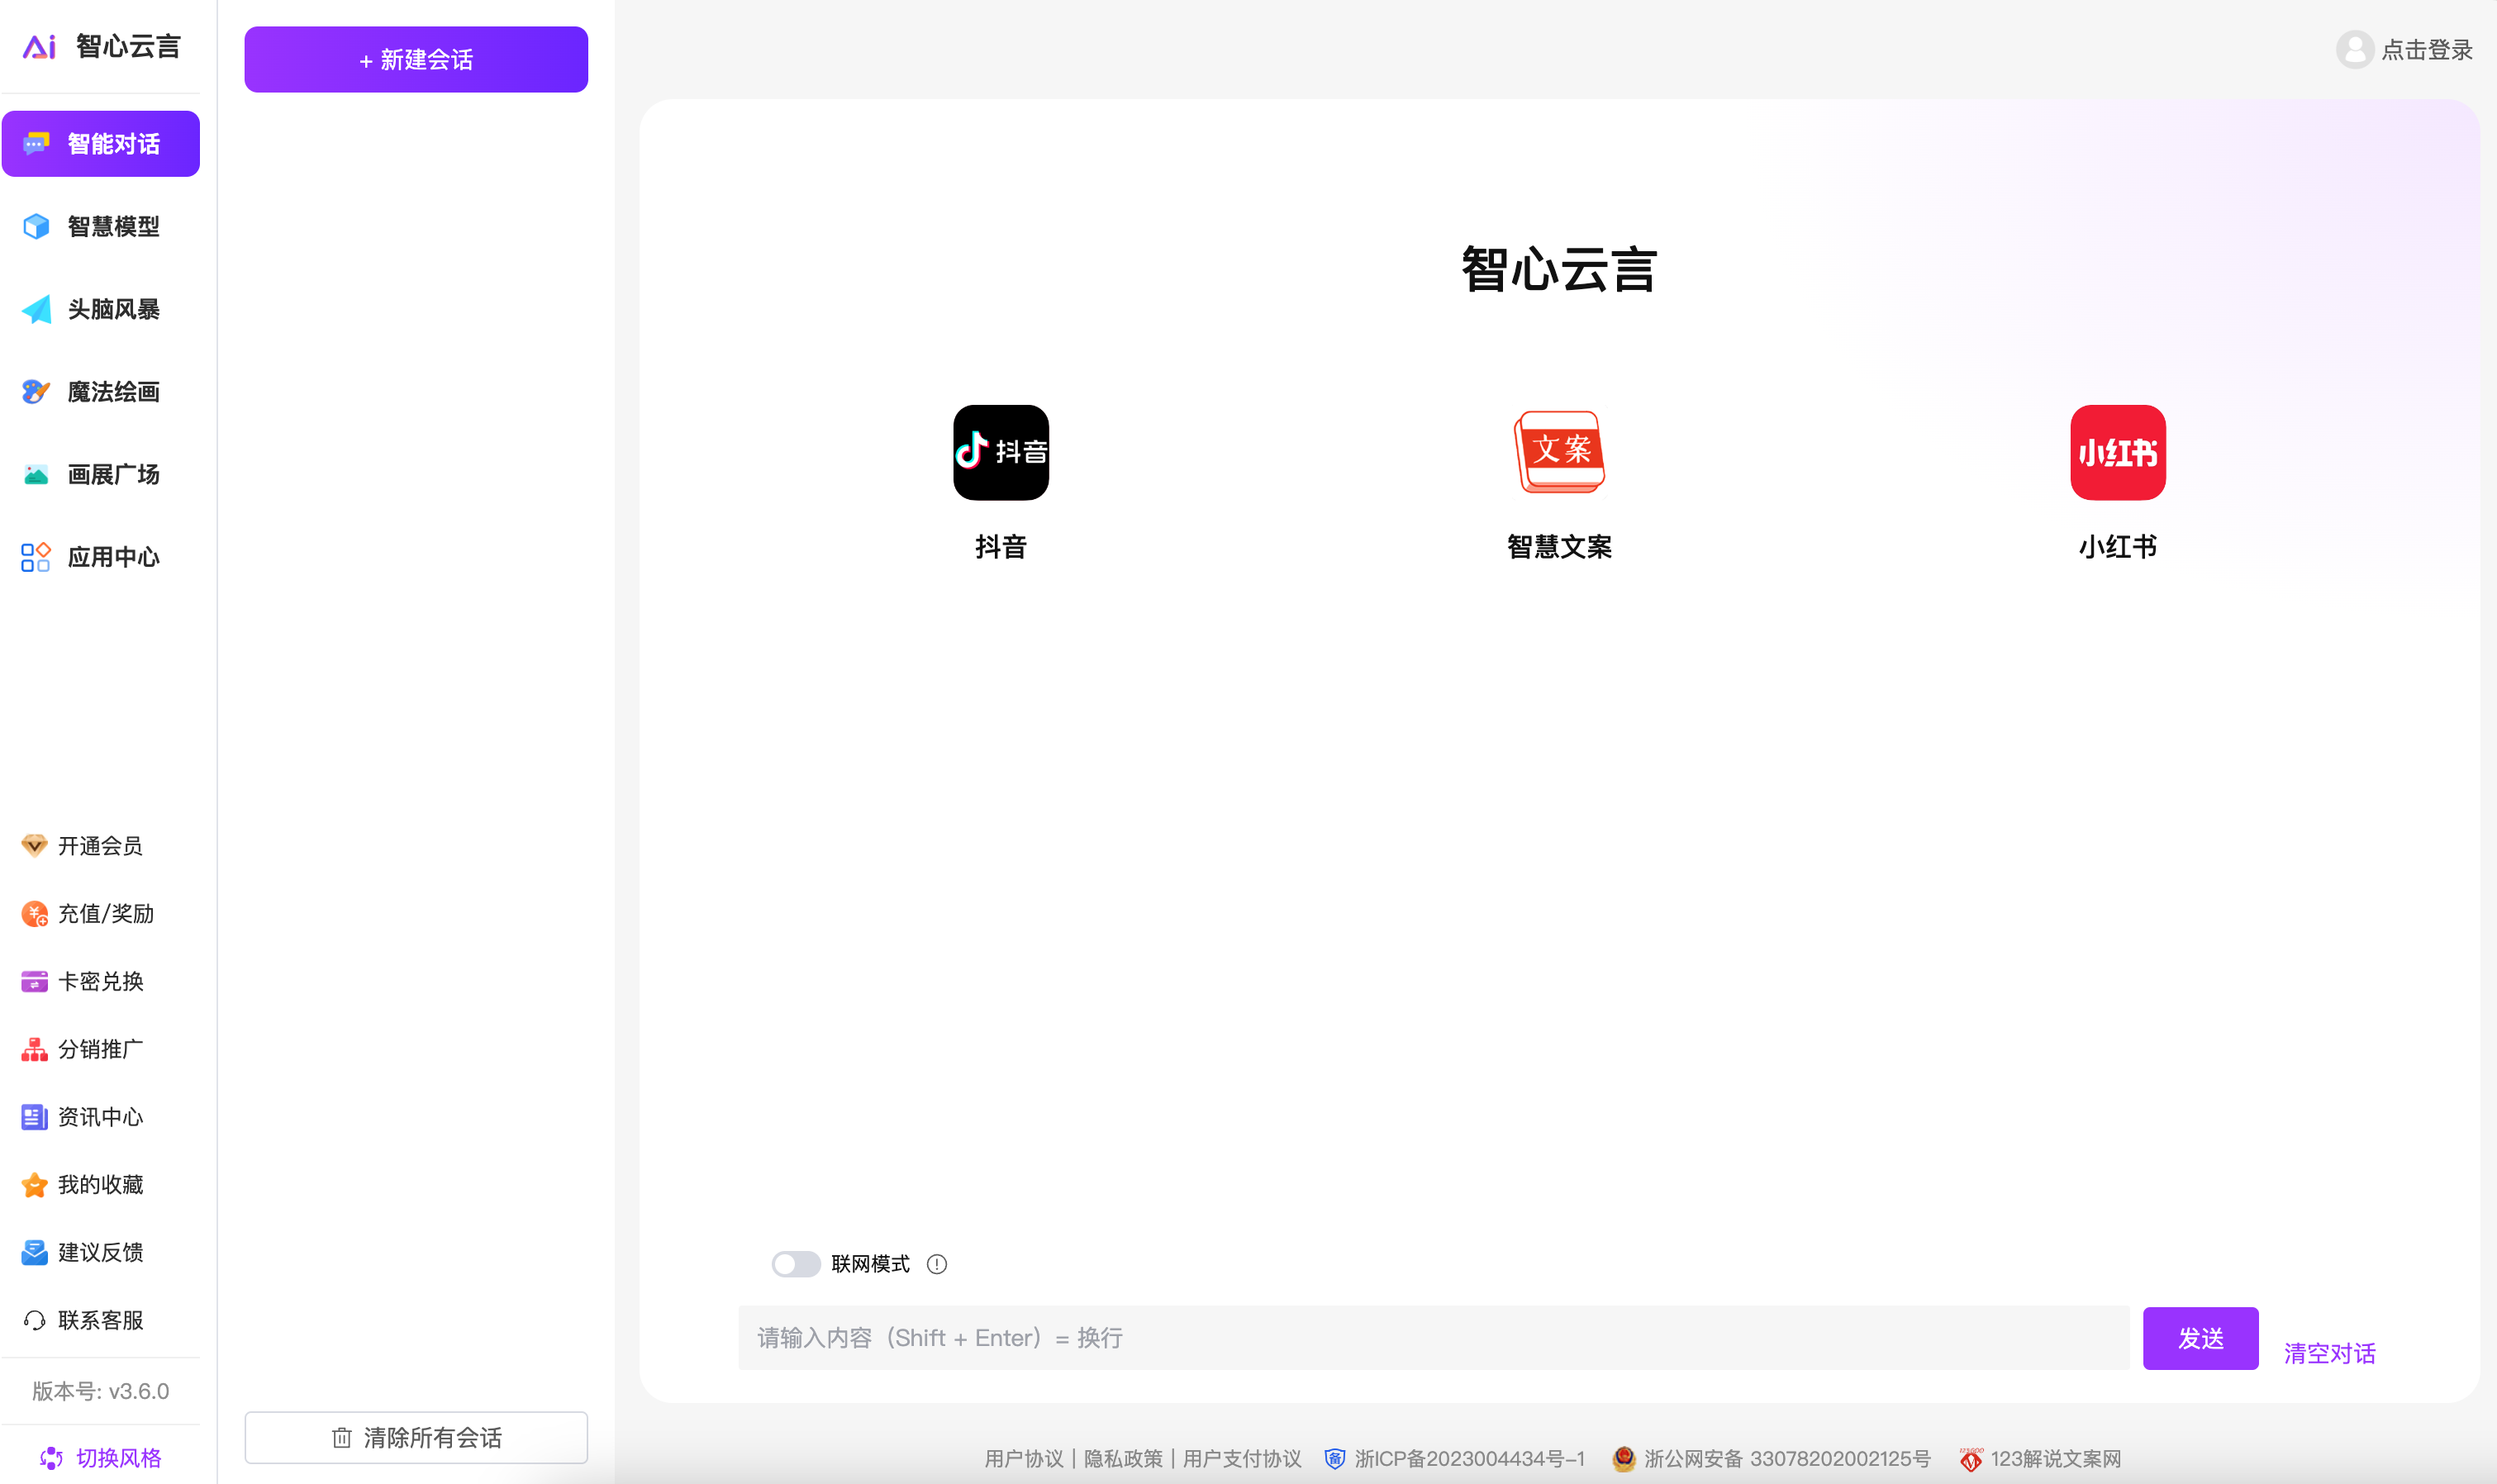The width and height of the screenshot is (2497, 1484).
Task: Click the 抖音 label under the icon
Action: pos(1000,546)
